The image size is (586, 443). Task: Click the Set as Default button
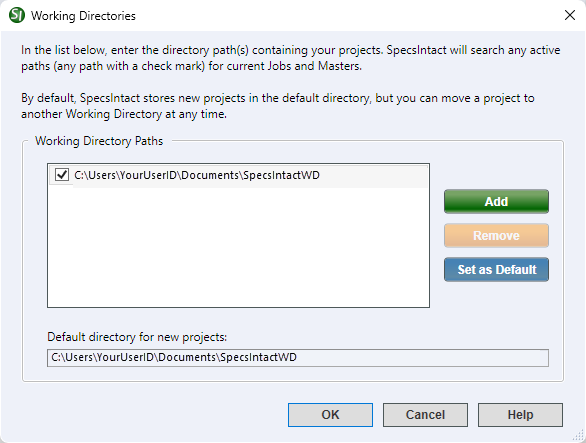tap(496, 270)
